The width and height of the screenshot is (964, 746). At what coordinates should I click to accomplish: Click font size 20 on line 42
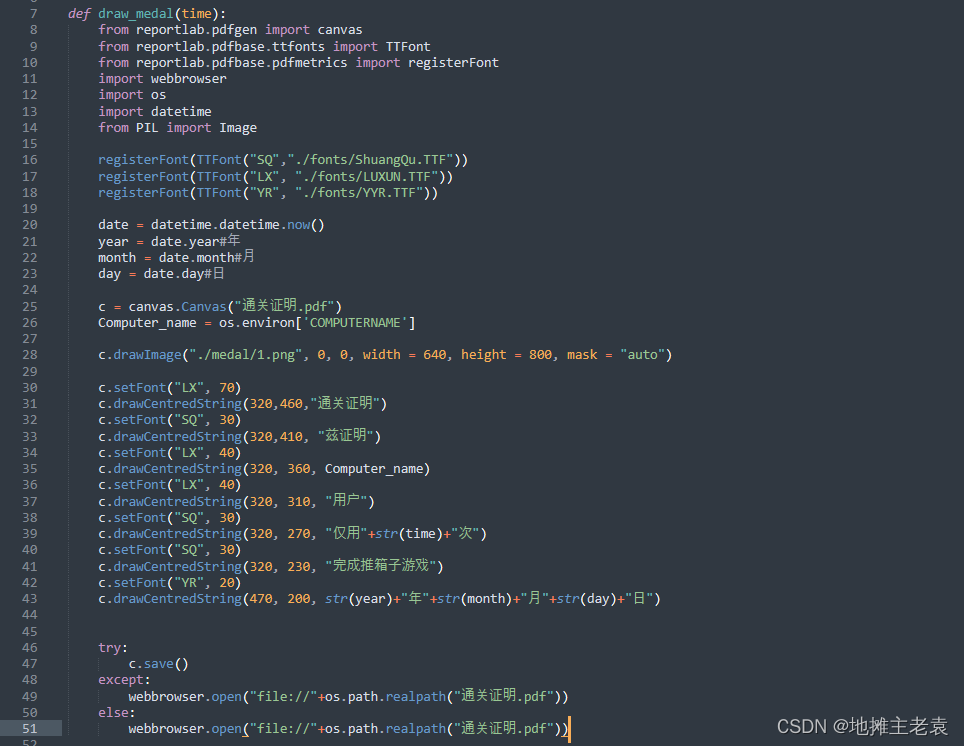point(227,582)
